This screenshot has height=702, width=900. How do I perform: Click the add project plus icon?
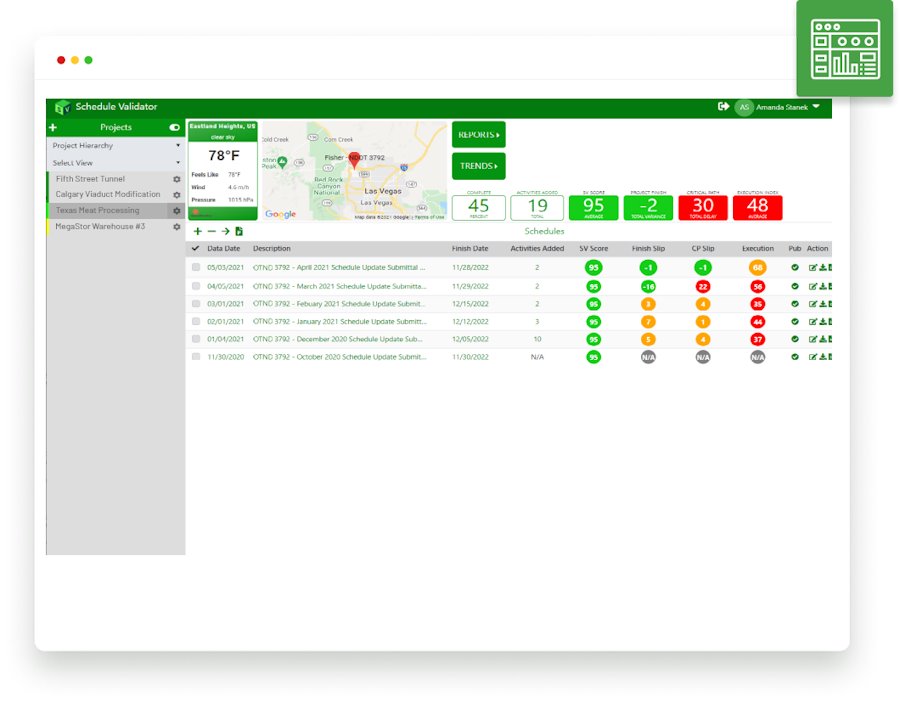pyautogui.click(x=53, y=128)
